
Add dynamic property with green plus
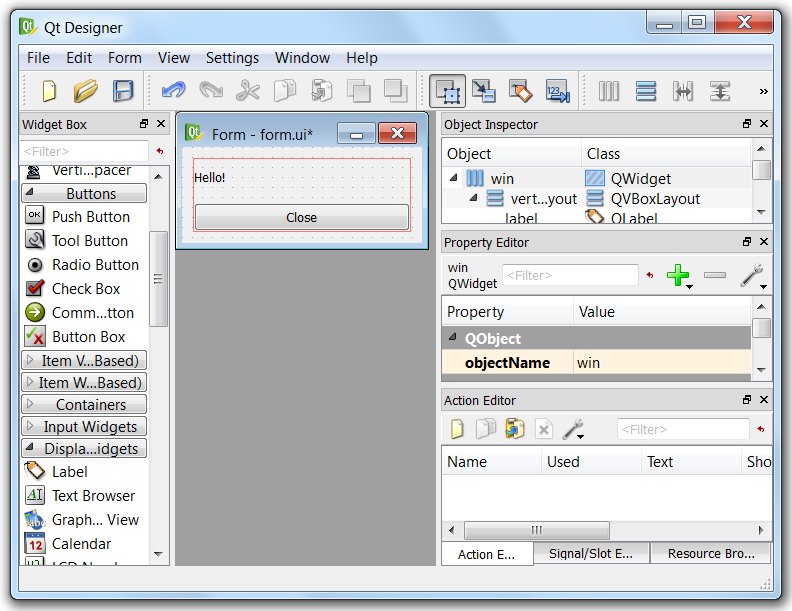pos(678,275)
